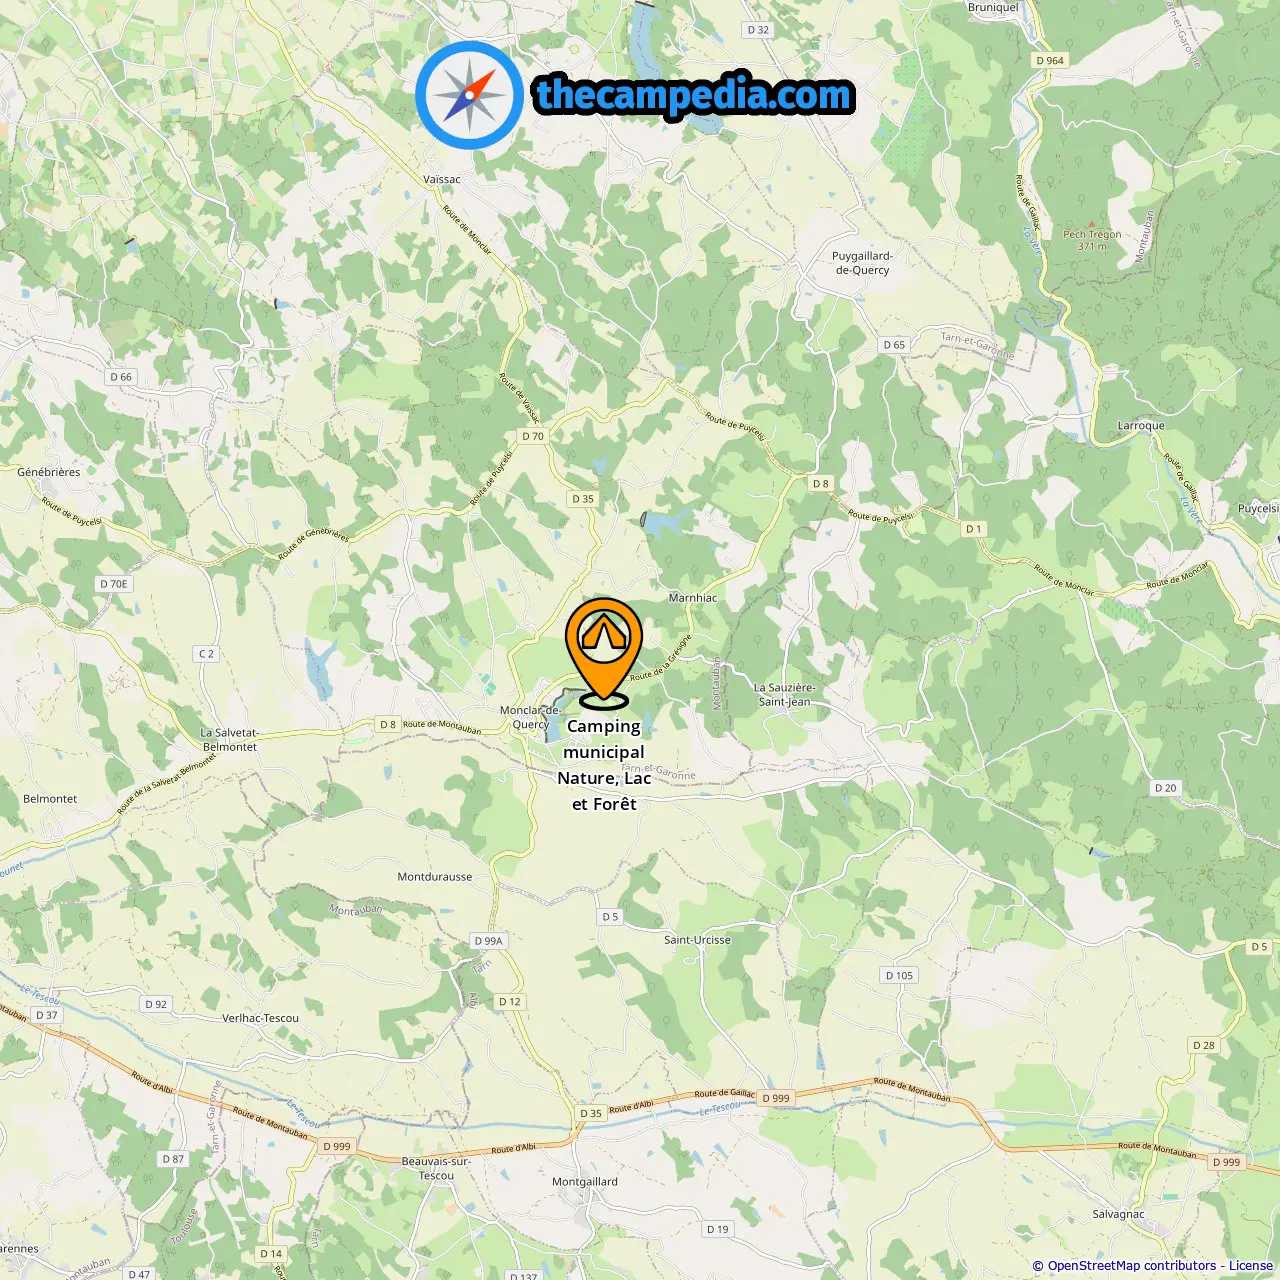
Task: Click the Pech Tregon 371 m peak label
Action: click(1092, 240)
